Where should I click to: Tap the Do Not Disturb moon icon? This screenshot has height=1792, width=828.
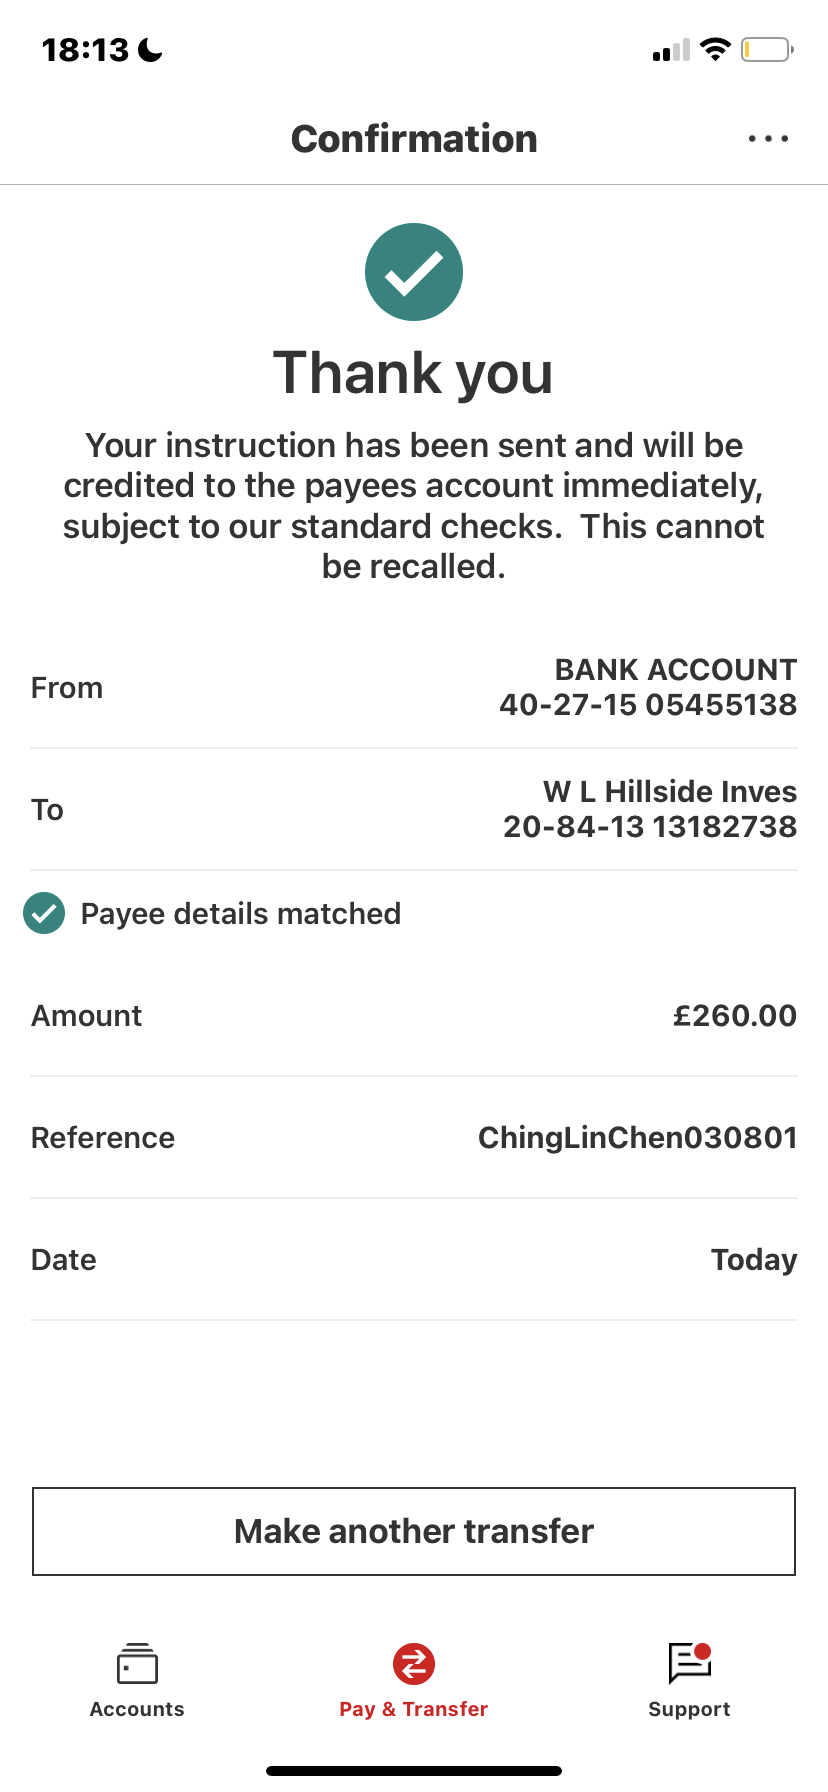tap(150, 49)
